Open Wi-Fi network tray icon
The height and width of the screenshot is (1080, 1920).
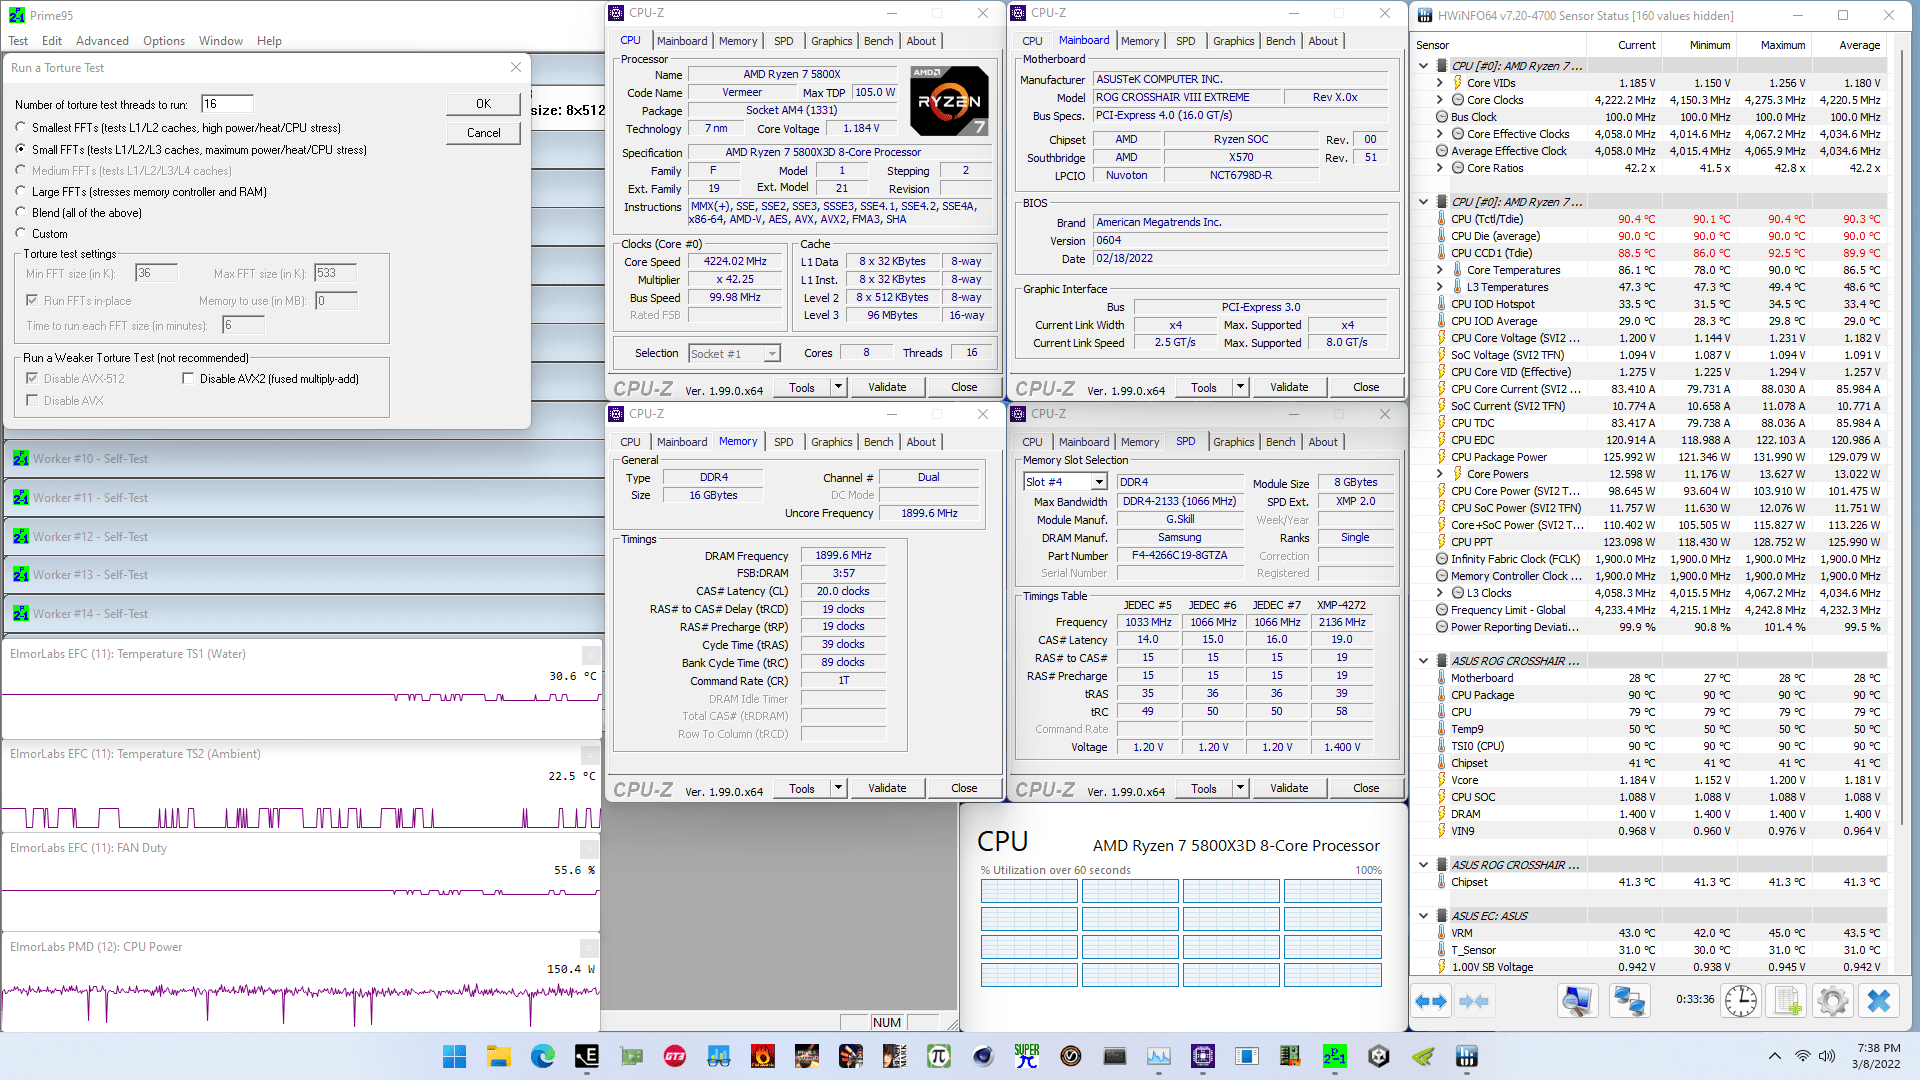pos(1802,1056)
